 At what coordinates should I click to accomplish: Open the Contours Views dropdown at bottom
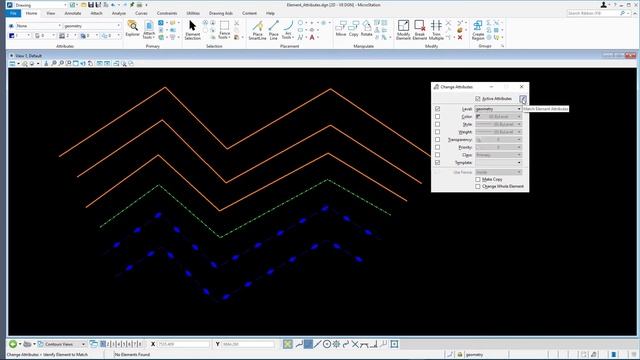[62, 344]
